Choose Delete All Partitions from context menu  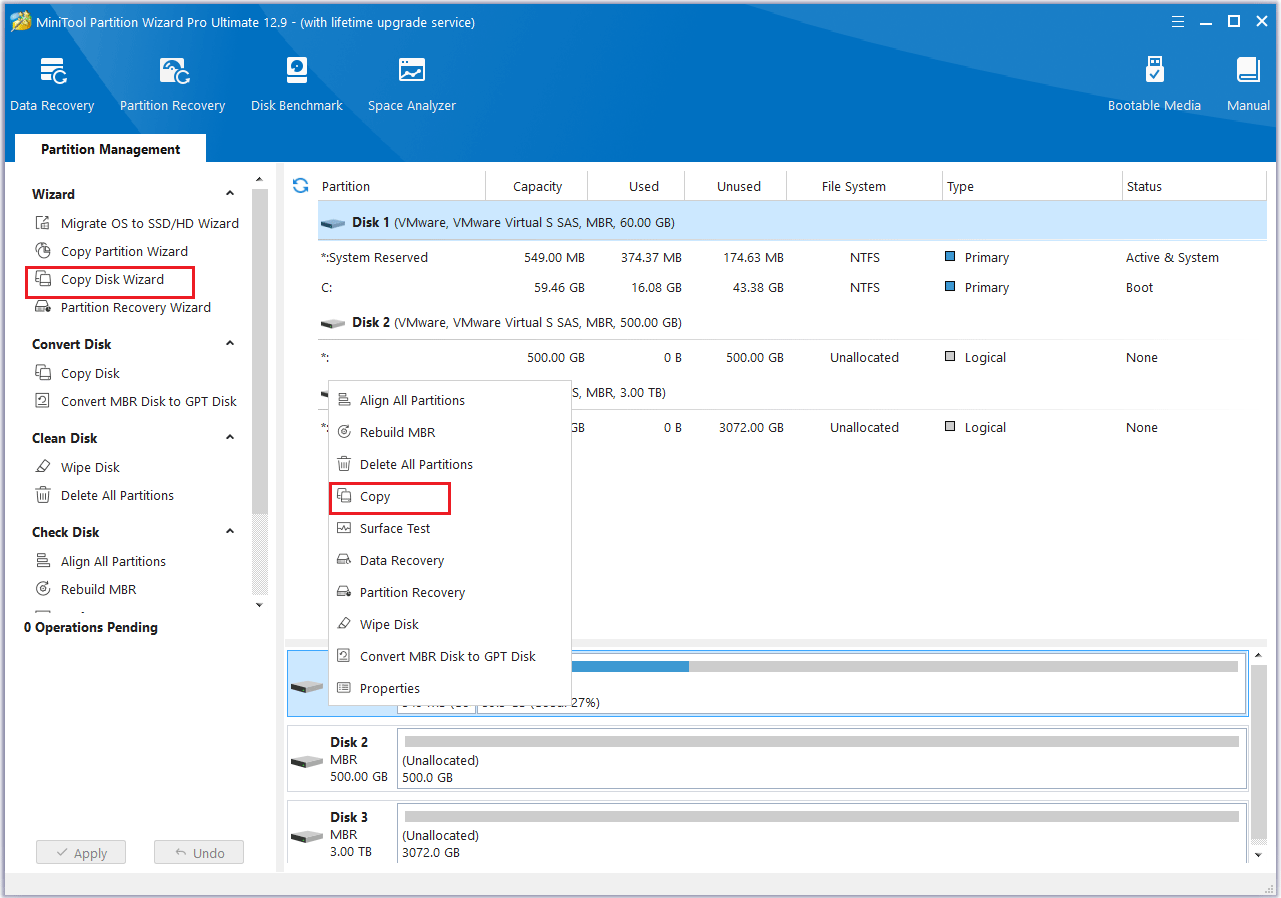450,464
